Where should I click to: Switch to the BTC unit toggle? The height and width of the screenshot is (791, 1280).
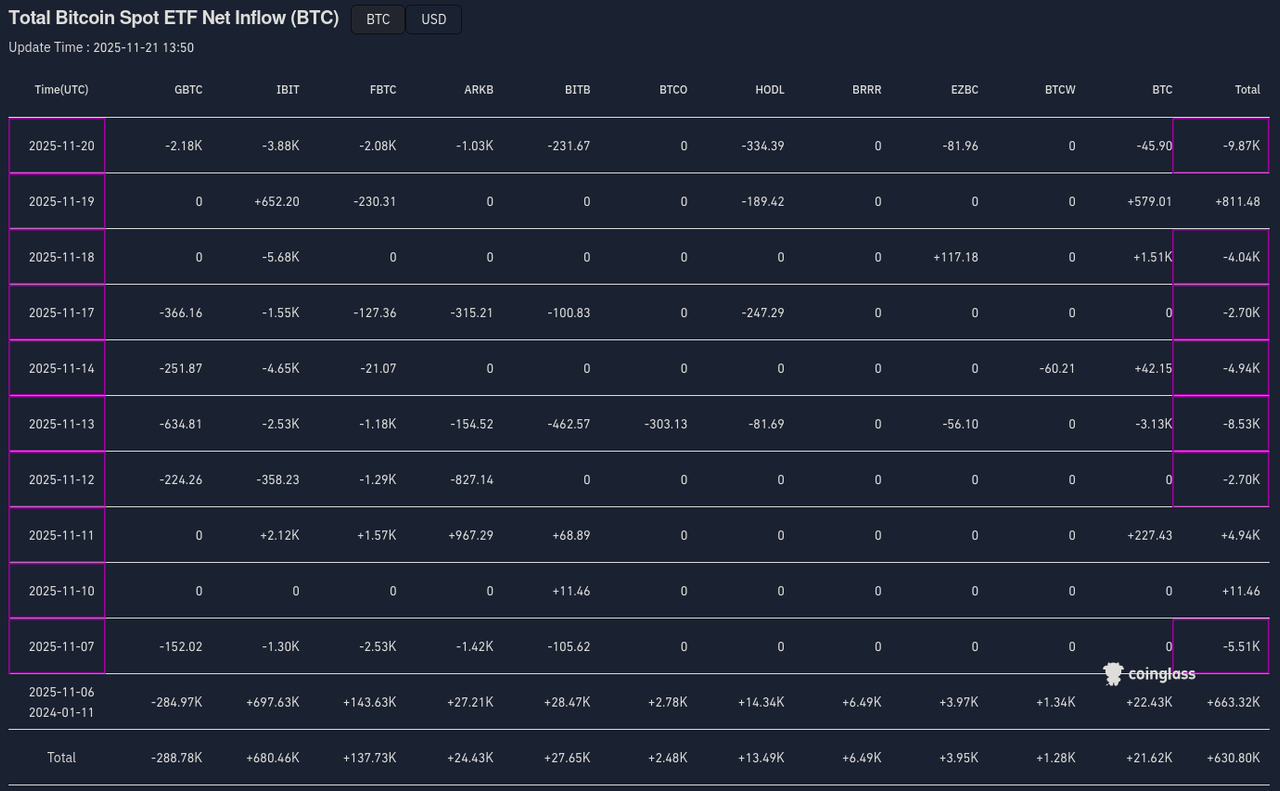[378, 19]
